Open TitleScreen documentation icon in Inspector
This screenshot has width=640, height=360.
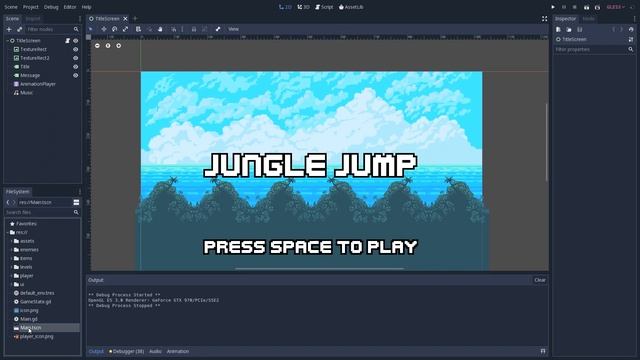pos(631,39)
